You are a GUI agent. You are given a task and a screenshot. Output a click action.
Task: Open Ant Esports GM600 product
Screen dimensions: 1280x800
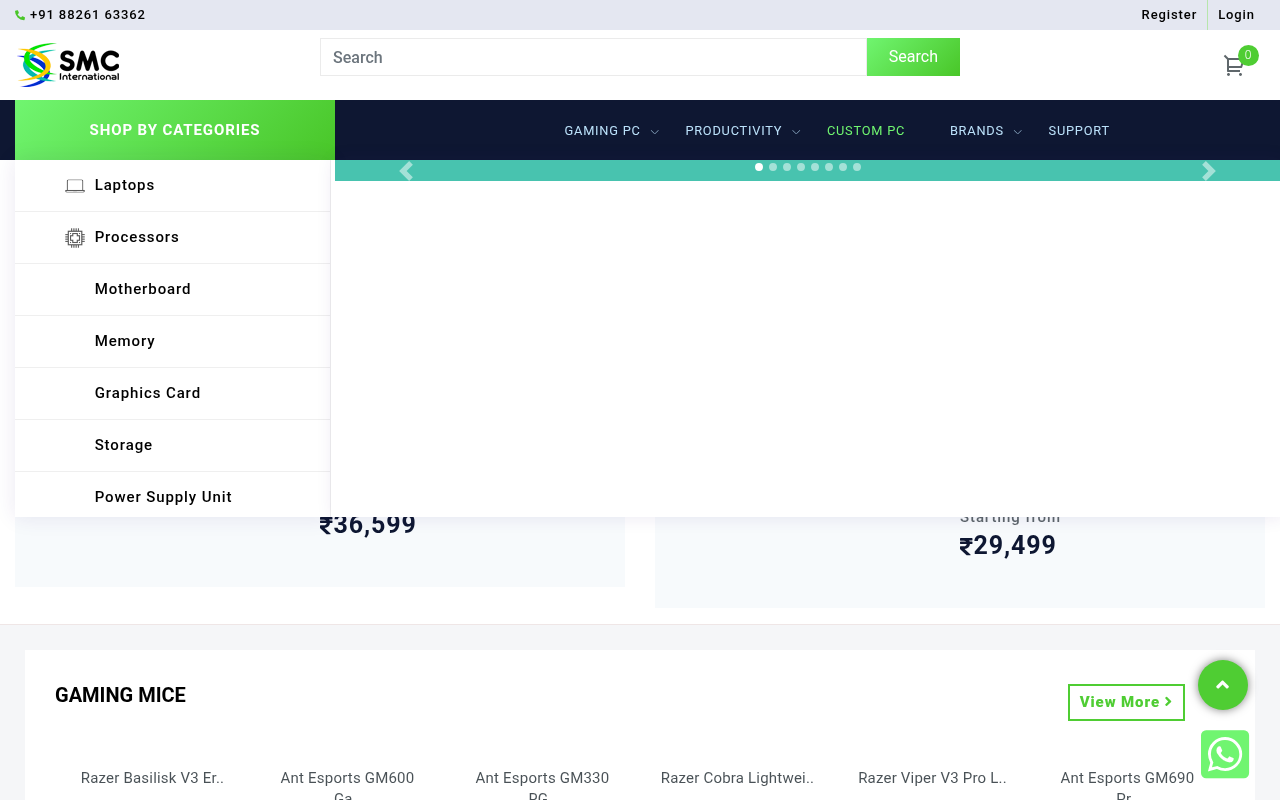click(x=347, y=787)
